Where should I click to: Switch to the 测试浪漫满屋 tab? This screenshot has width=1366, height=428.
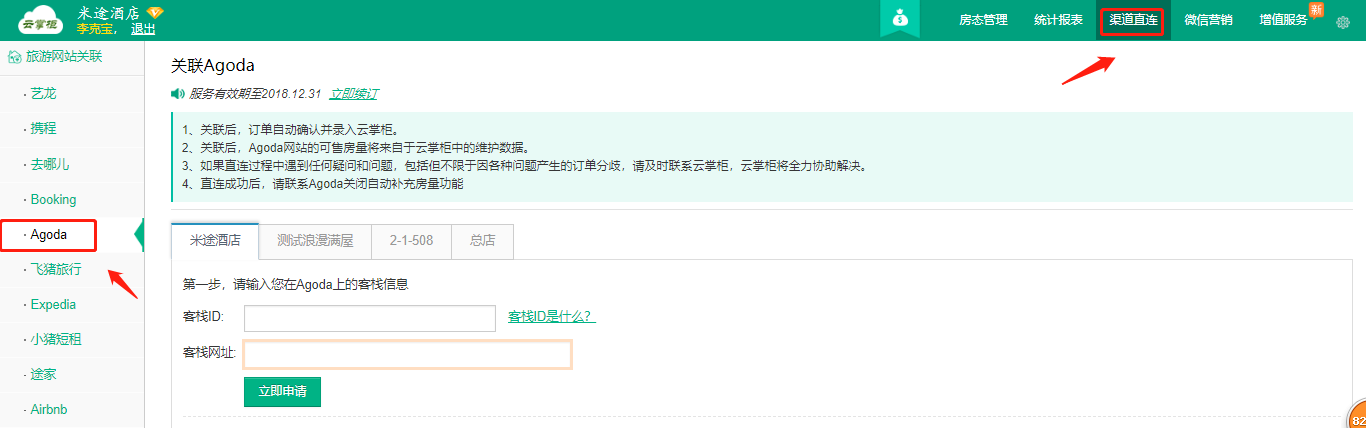click(315, 241)
